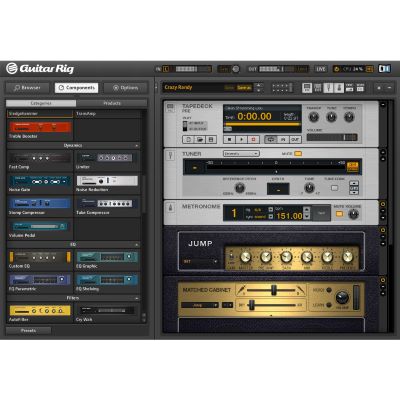400x400 pixels.
Task: Enable the LIVE view button
Action: click(x=321, y=69)
